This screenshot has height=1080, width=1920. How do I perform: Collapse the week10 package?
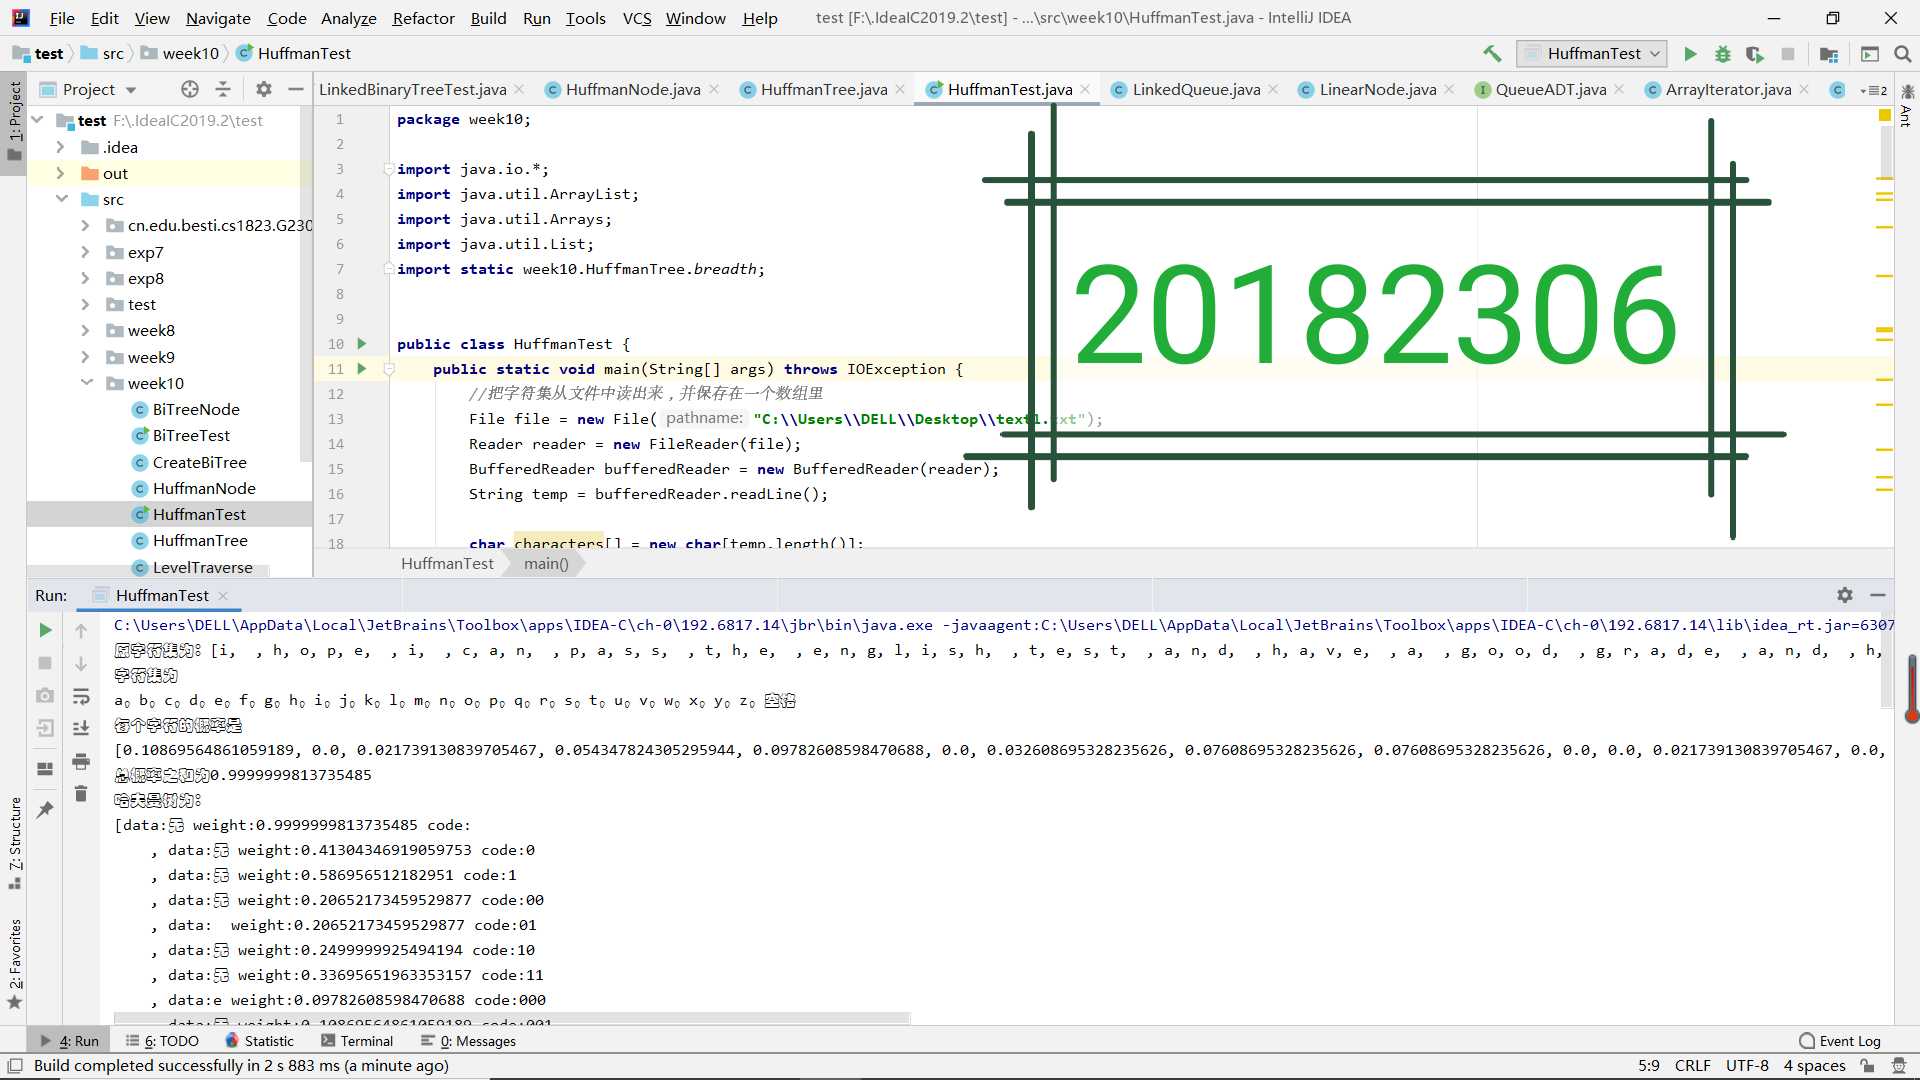(86, 383)
